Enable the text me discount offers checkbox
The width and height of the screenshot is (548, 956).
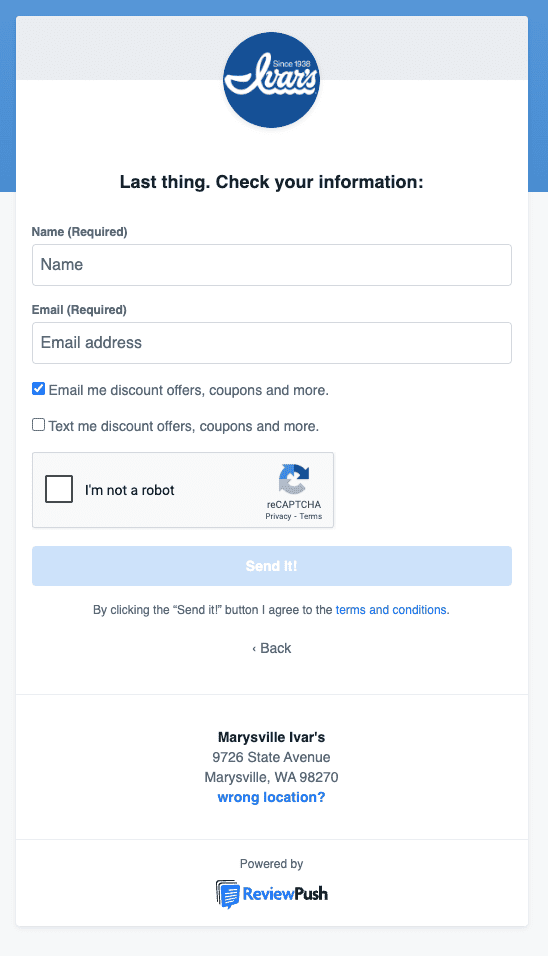coord(38,425)
